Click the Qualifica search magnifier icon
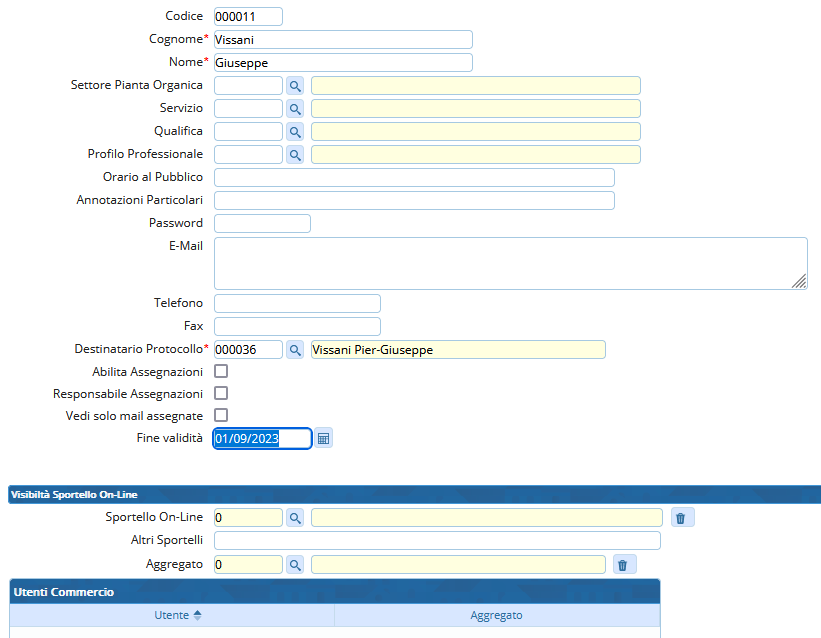This screenshot has height=638, width=821. pos(295,131)
